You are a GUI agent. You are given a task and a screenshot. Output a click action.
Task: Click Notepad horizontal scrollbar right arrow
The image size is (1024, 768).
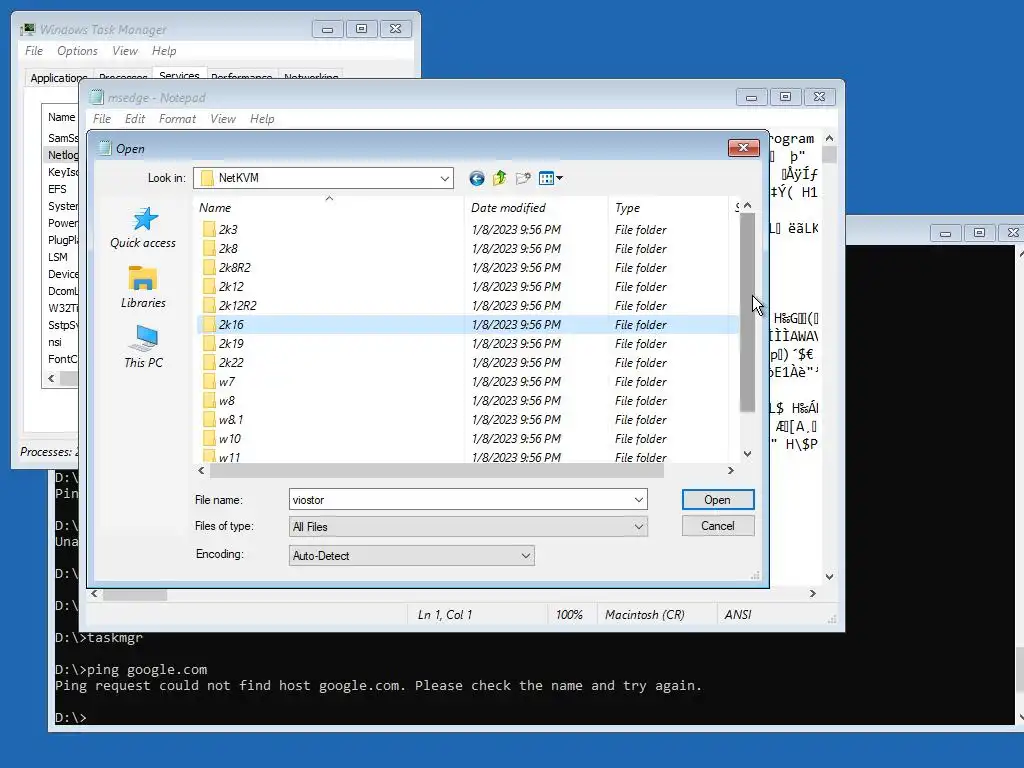coord(812,594)
